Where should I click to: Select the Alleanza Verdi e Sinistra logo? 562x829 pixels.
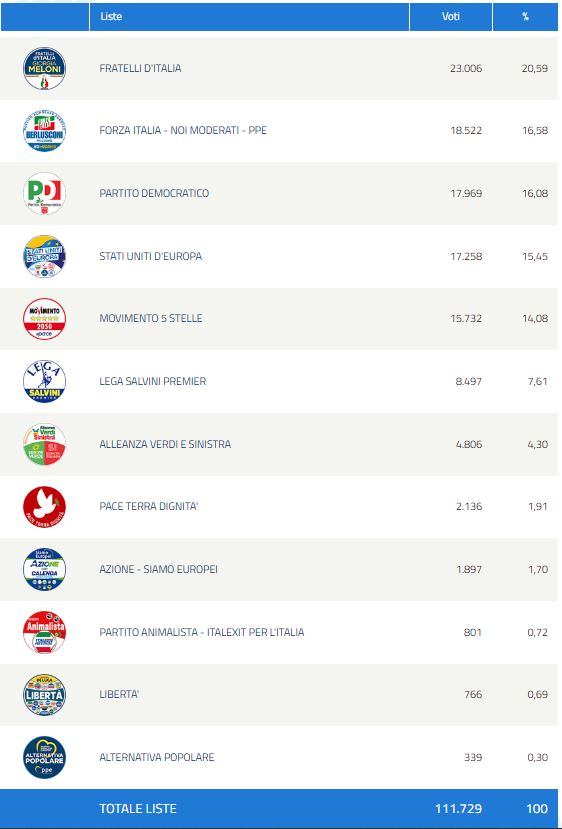[44, 444]
